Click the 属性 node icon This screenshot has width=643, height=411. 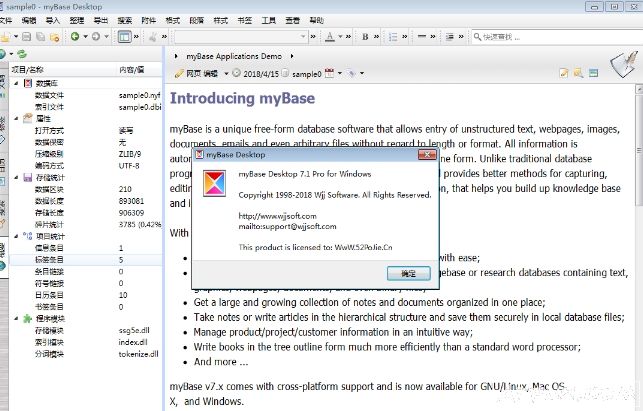[27, 118]
